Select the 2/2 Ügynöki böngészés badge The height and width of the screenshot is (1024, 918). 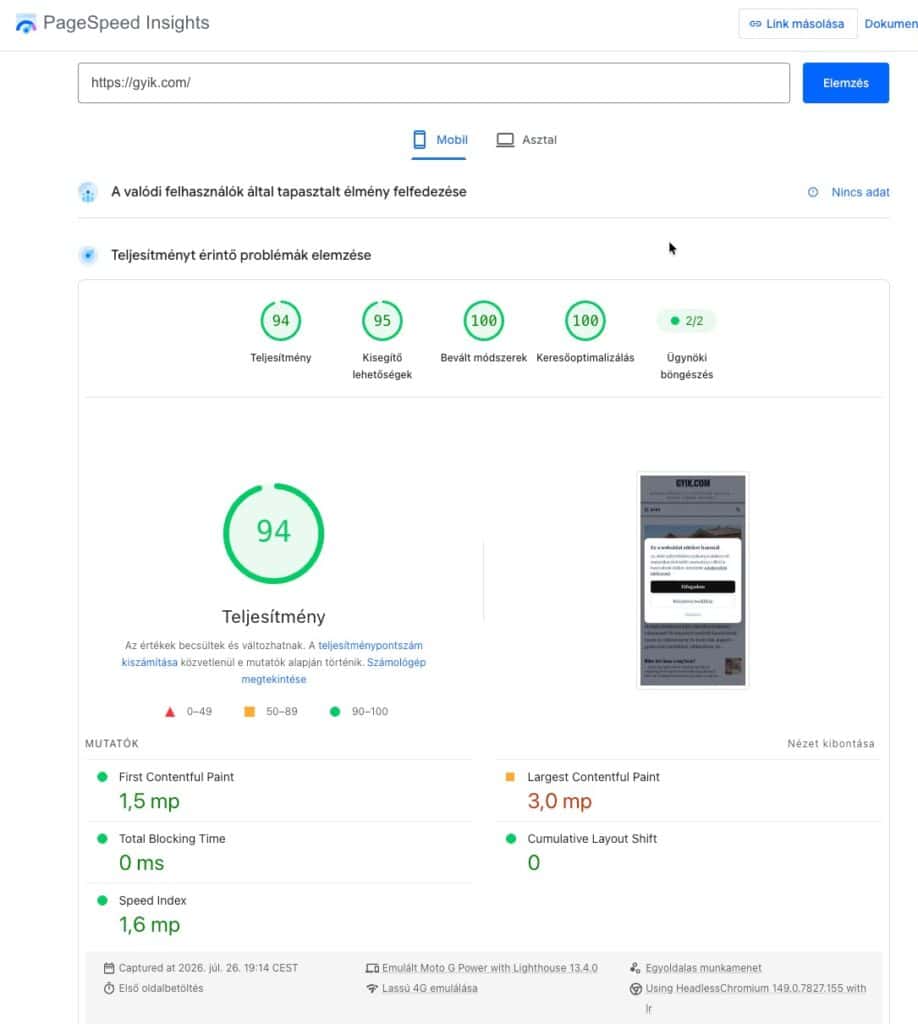686,321
